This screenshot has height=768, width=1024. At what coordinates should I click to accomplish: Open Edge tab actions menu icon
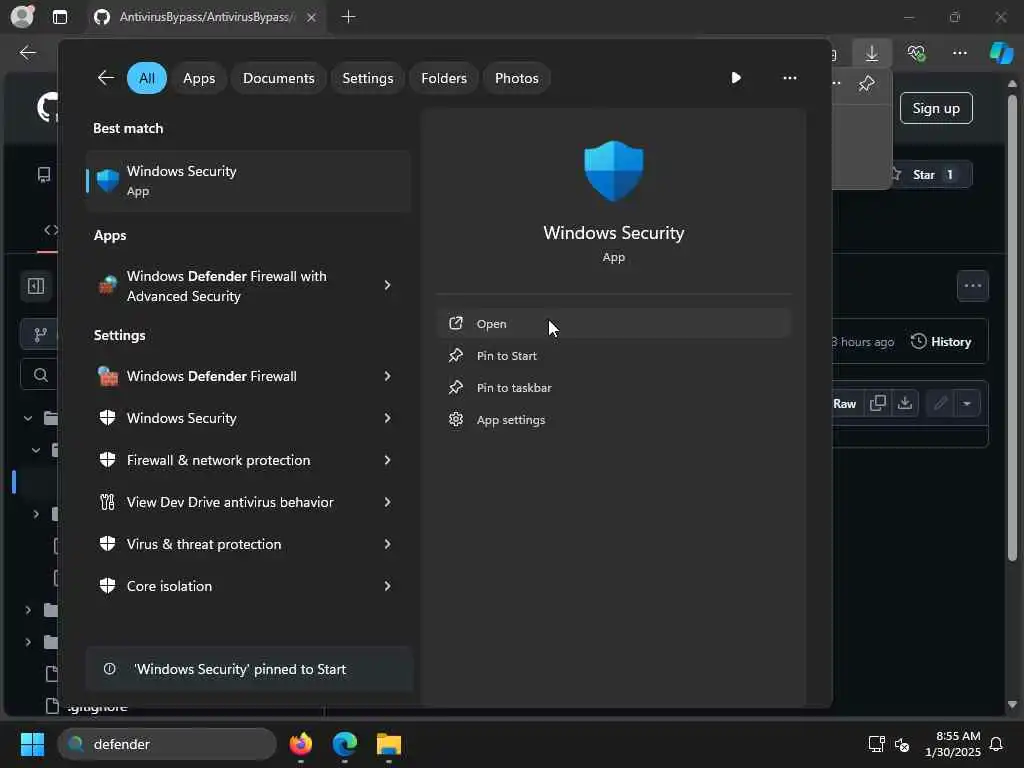point(59,17)
